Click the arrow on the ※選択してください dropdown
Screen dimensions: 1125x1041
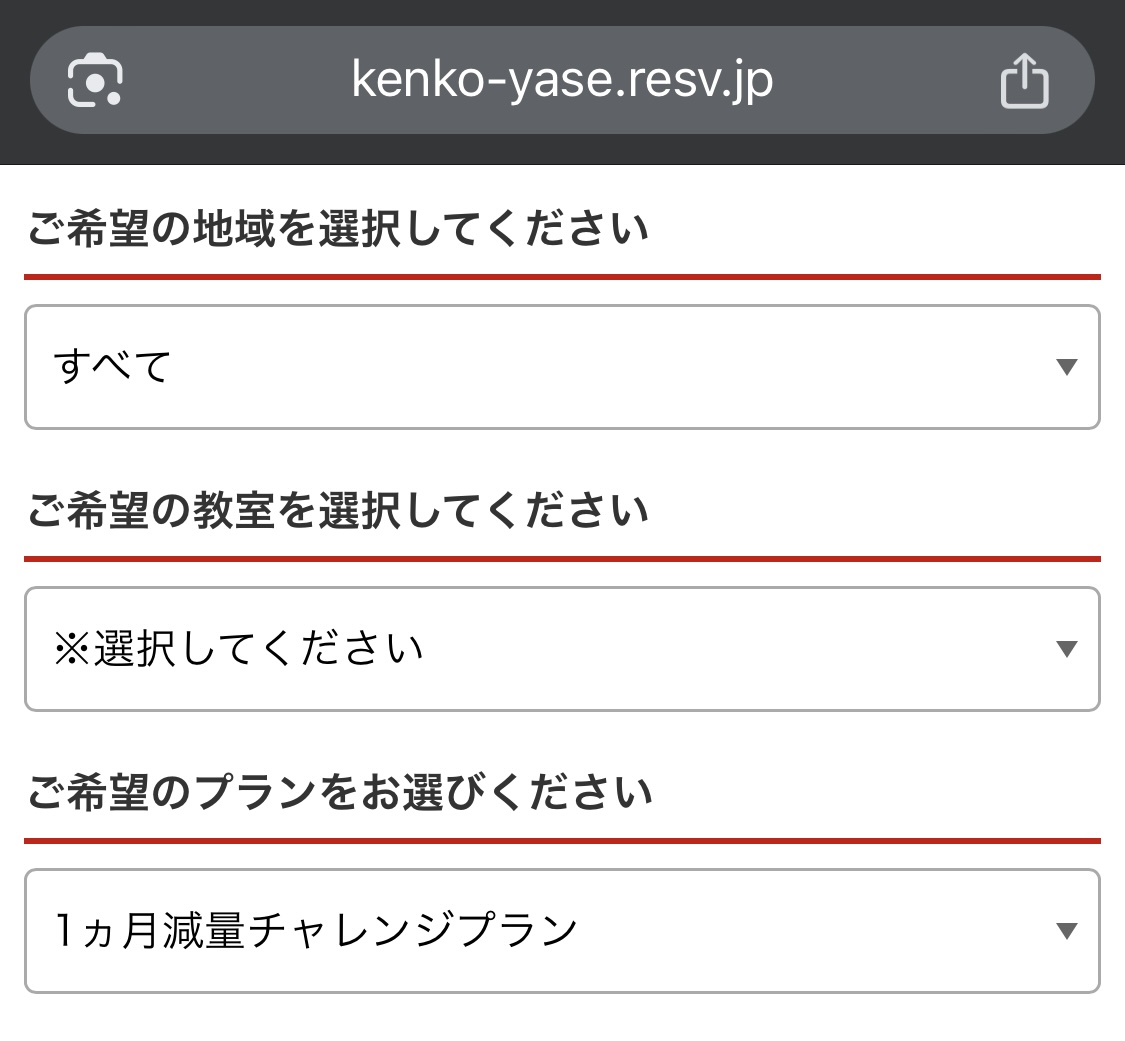coord(1068,649)
